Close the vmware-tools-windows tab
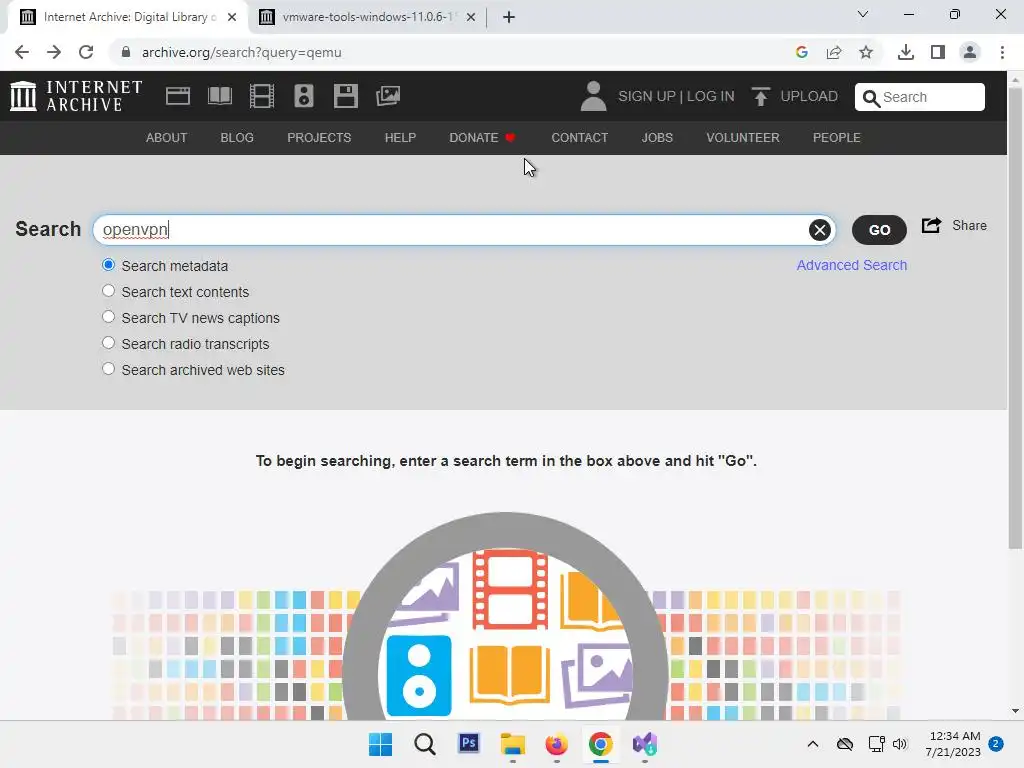The width and height of the screenshot is (1024, 768). click(x=471, y=17)
